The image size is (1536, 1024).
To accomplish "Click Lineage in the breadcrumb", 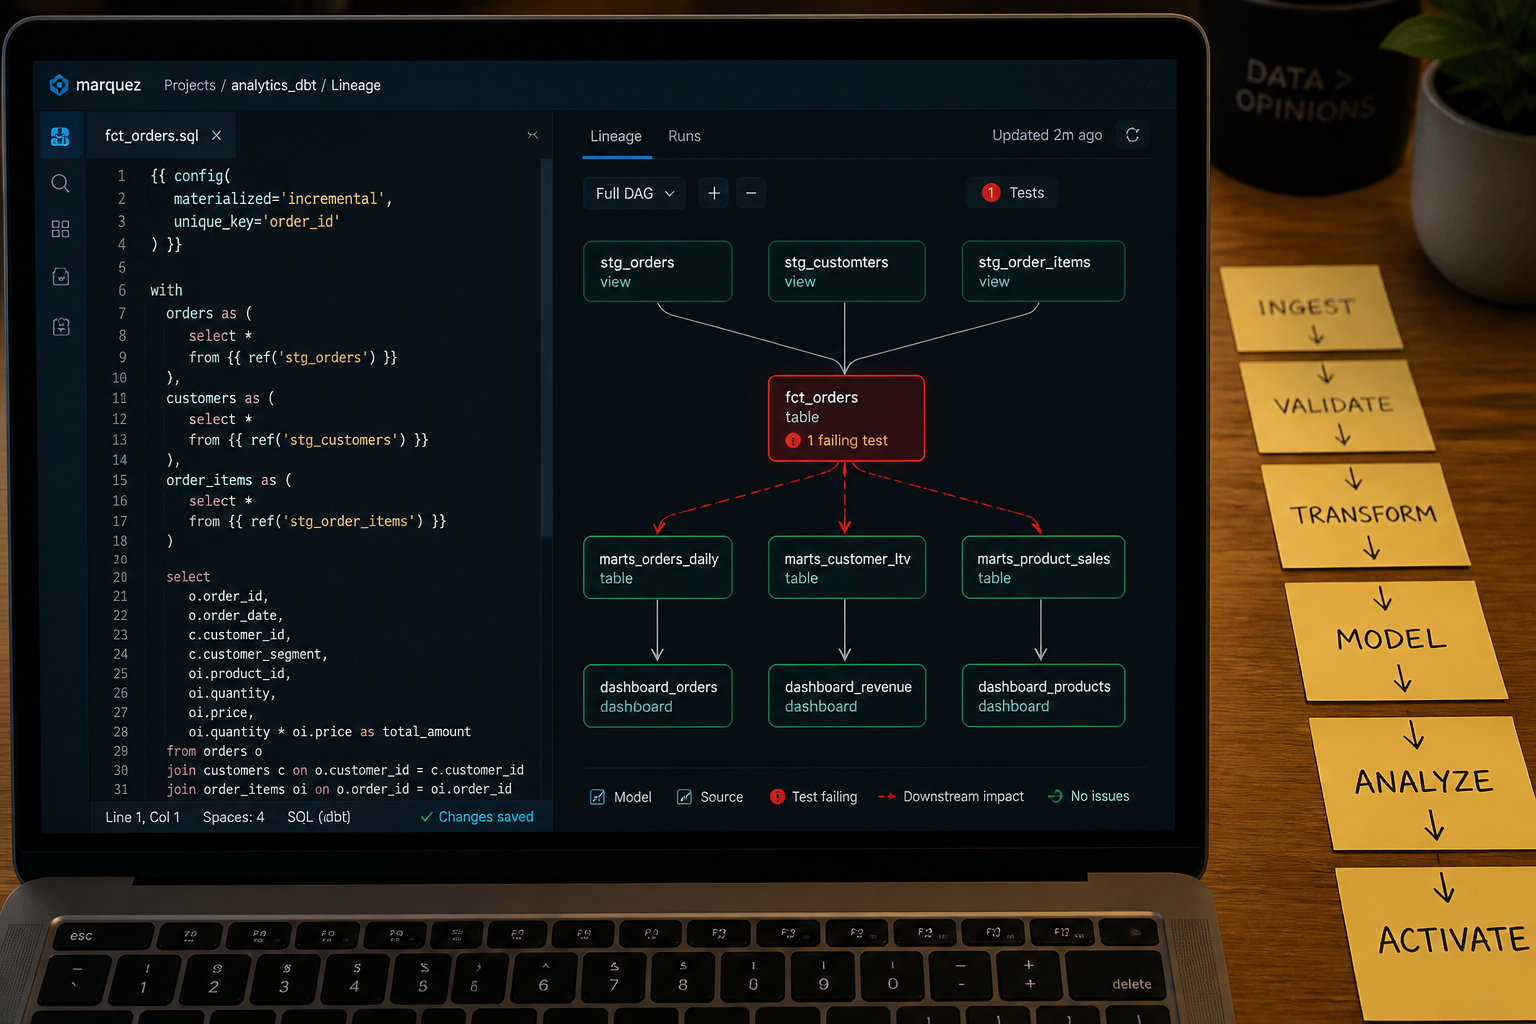I will click(x=356, y=85).
